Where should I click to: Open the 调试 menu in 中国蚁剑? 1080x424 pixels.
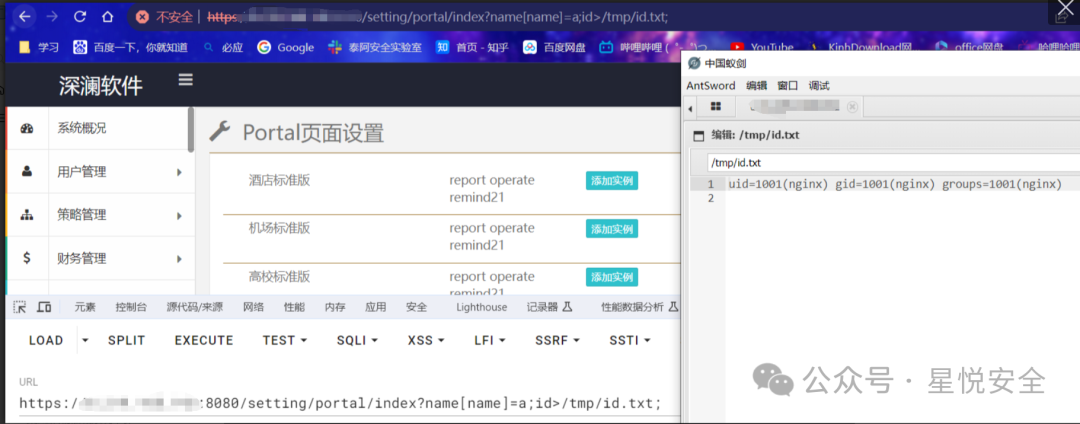tap(819, 85)
